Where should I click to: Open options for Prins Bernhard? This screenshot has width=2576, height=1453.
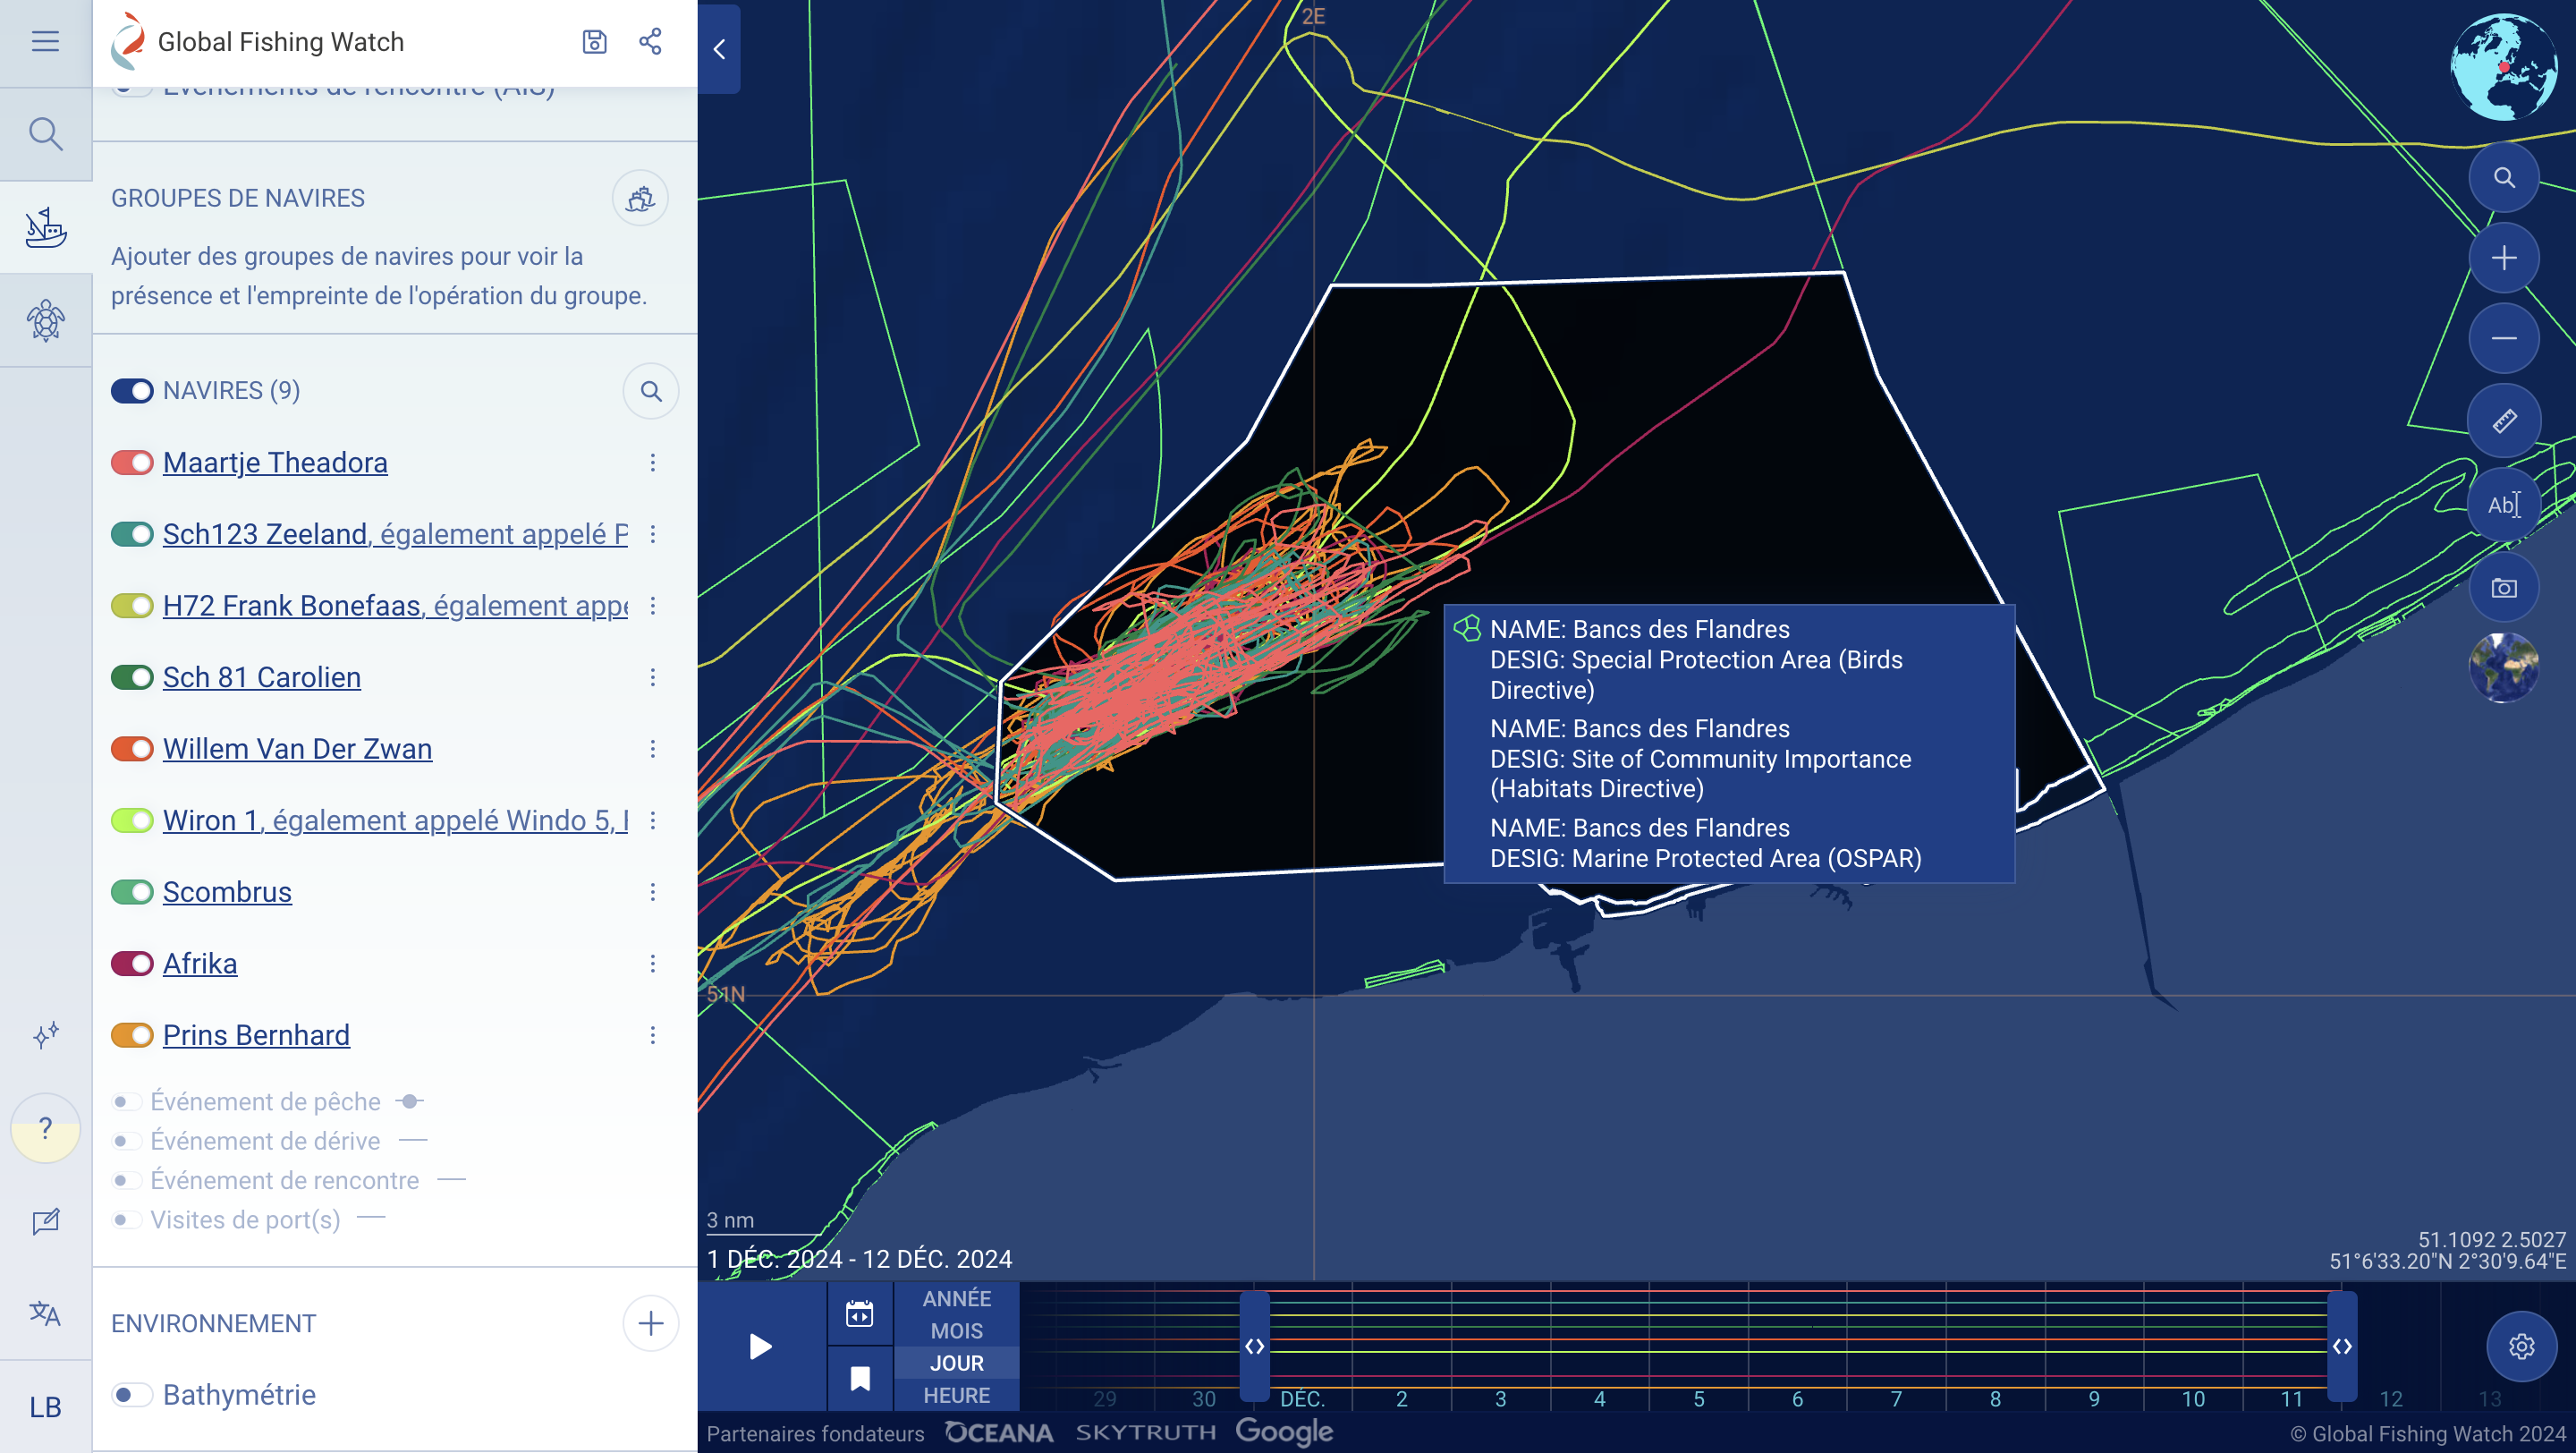653,1035
